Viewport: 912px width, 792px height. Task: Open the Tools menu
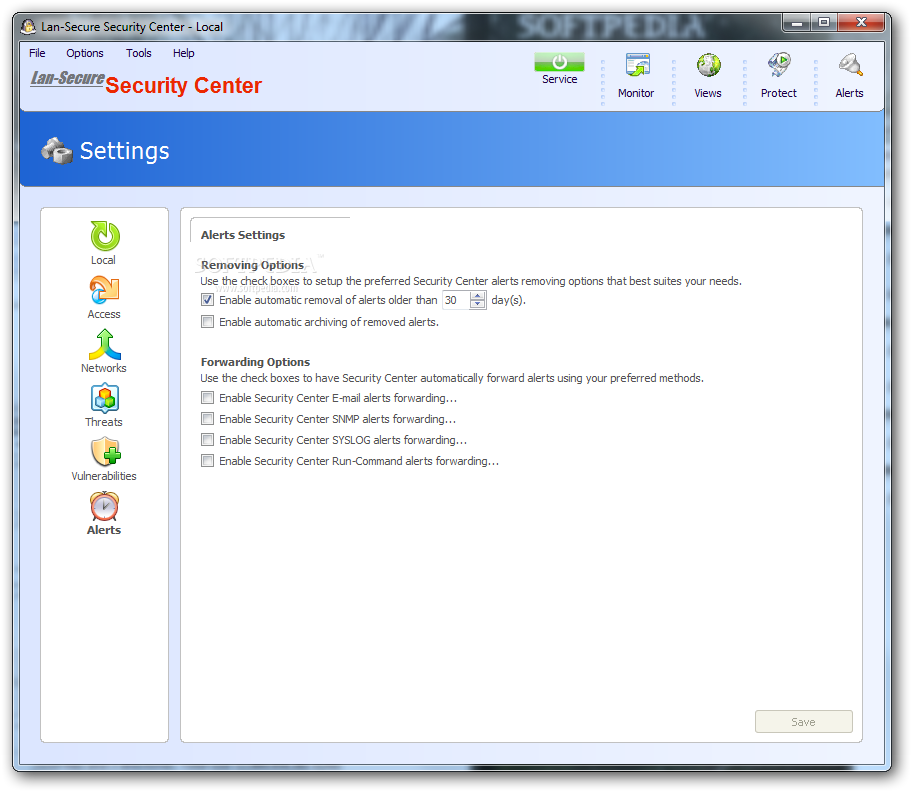click(x=138, y=53)
